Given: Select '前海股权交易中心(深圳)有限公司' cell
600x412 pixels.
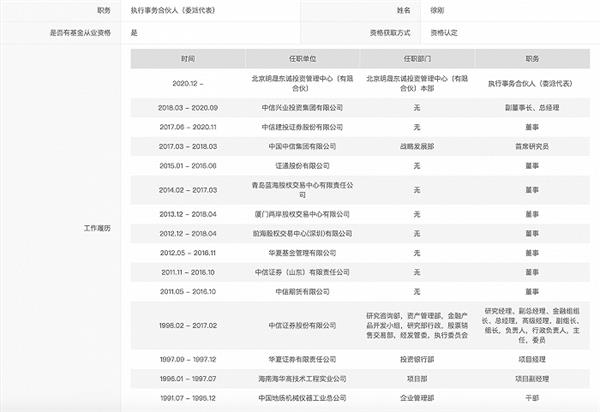Looking at the screenshot, I should click(302, 233).
